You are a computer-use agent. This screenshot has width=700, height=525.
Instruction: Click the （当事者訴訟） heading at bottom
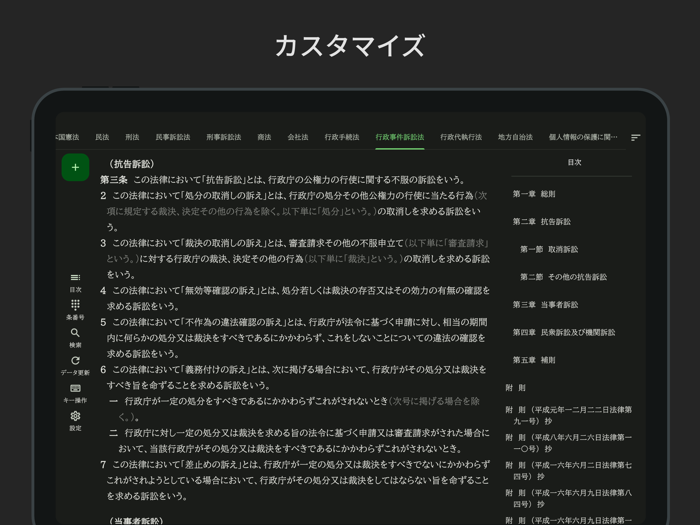136,521
